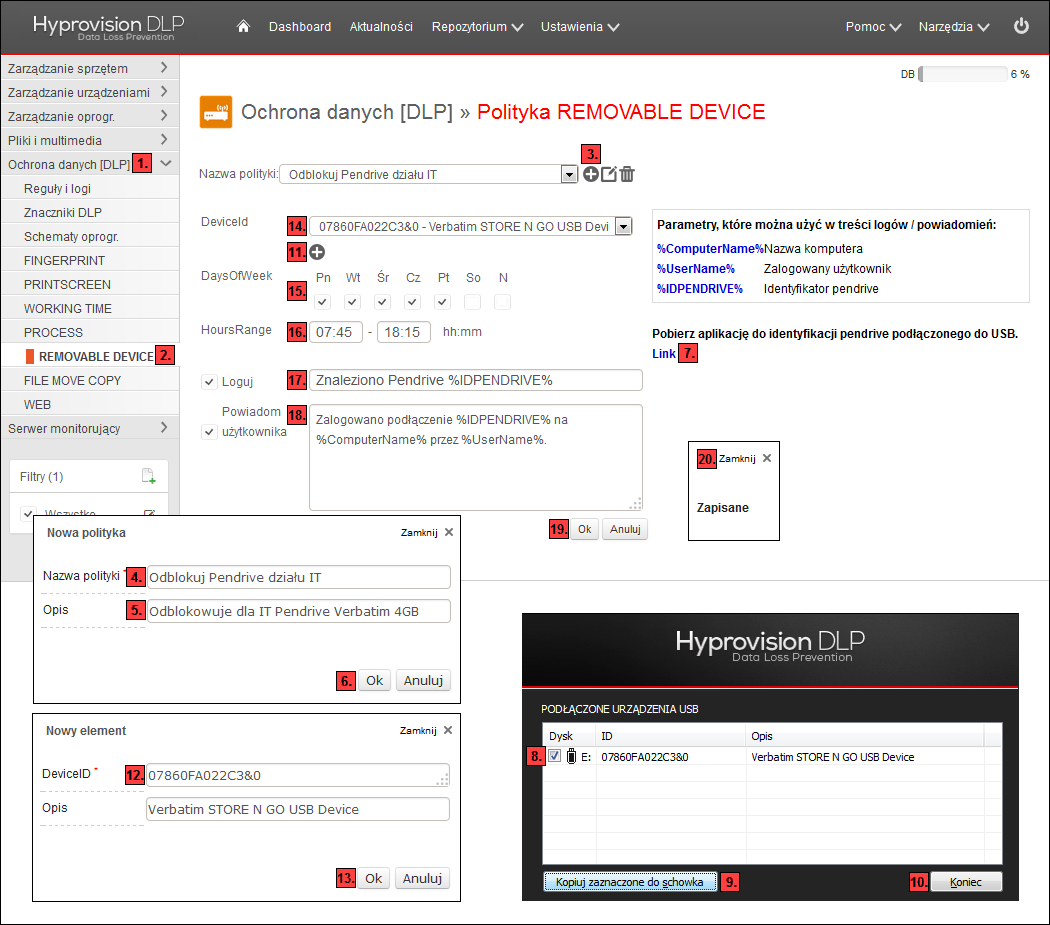Expand Zarządzanie sprzętem section
Image resolution: width=1050 pixels, height=925 pixels.
click(90, 68)
